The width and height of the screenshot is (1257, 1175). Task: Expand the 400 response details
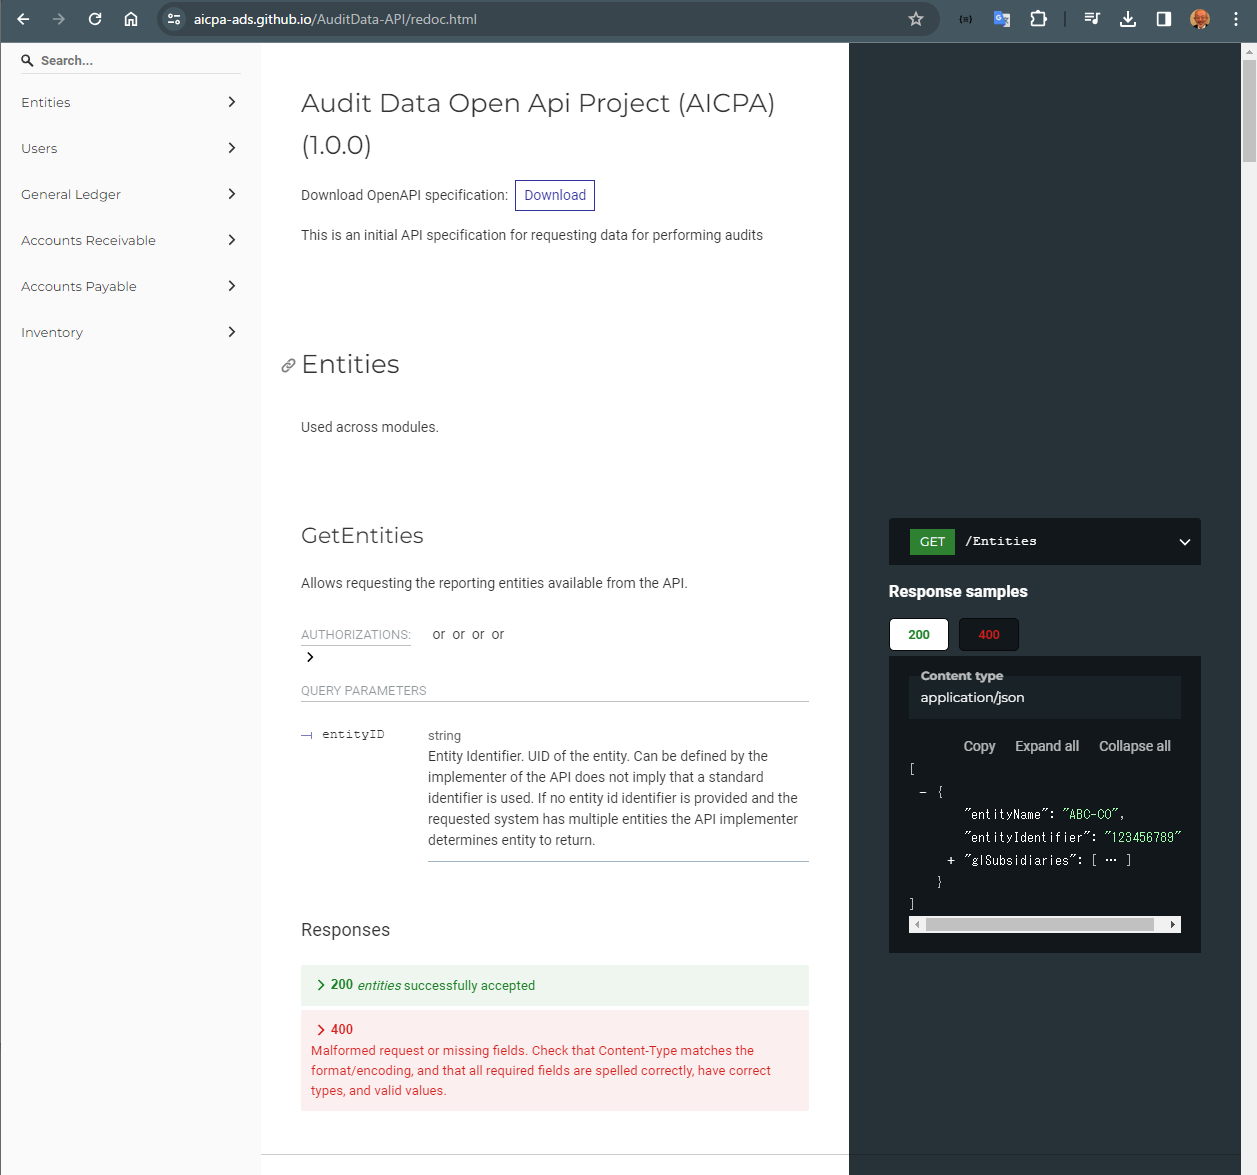pos(555,1060)
